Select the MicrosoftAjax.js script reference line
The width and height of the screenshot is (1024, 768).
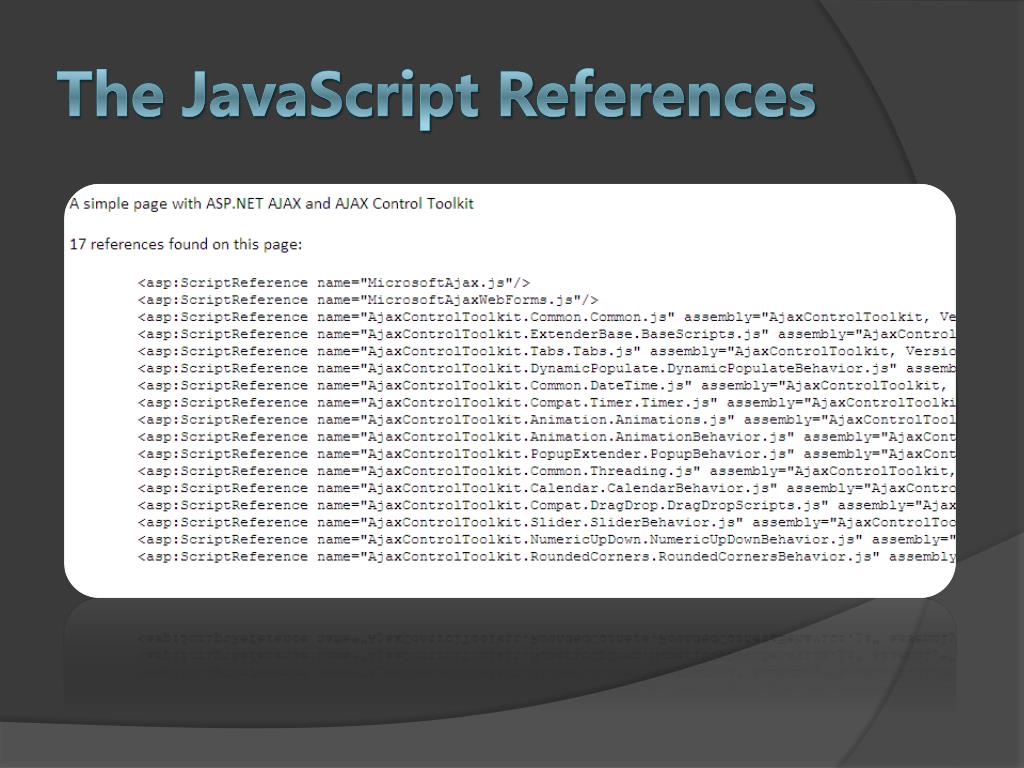pyautogui.click(x=334, y=283)
